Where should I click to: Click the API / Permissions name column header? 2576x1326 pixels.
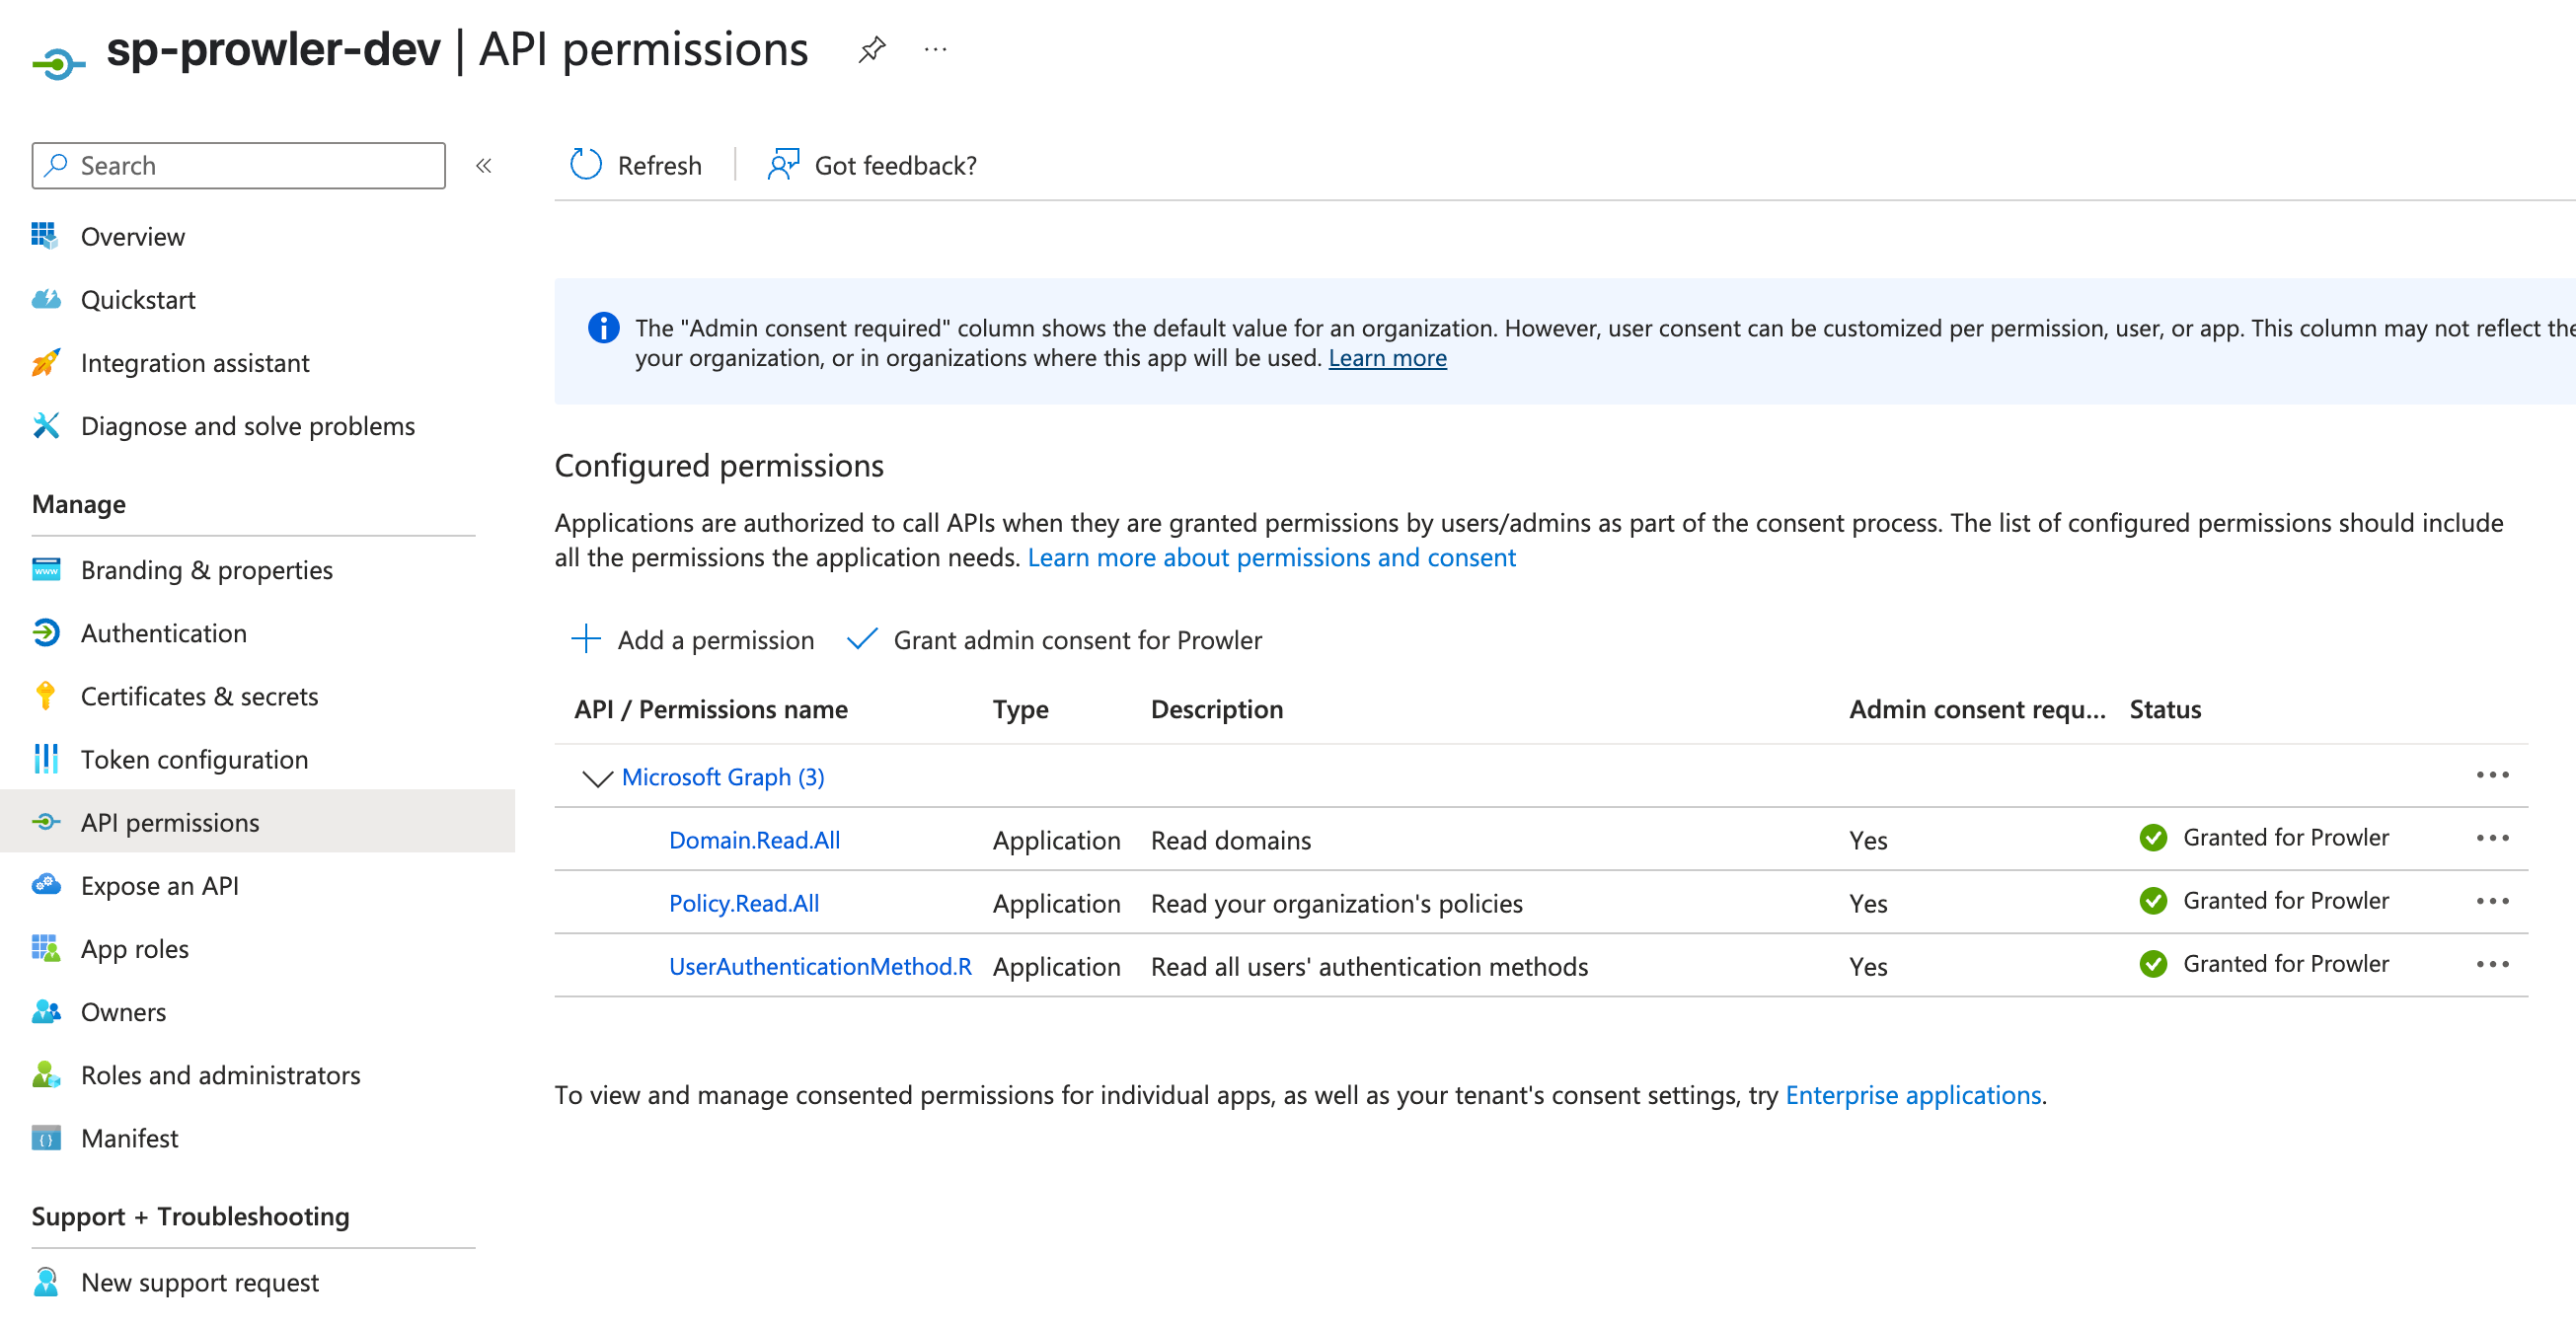(710, 708)
